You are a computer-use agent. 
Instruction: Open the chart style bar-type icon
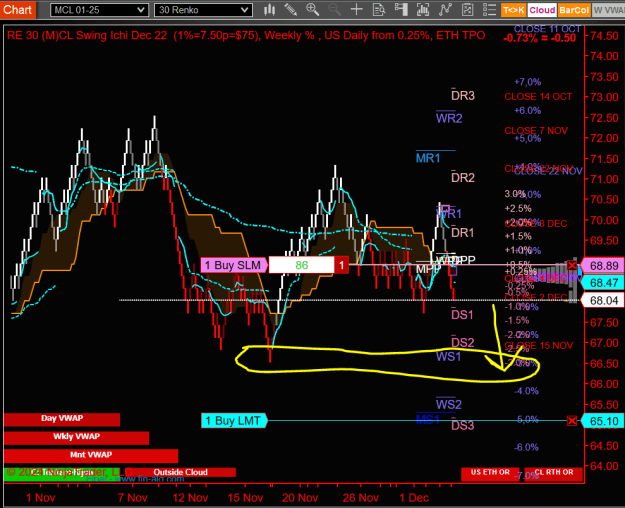[x=269, y=10]
